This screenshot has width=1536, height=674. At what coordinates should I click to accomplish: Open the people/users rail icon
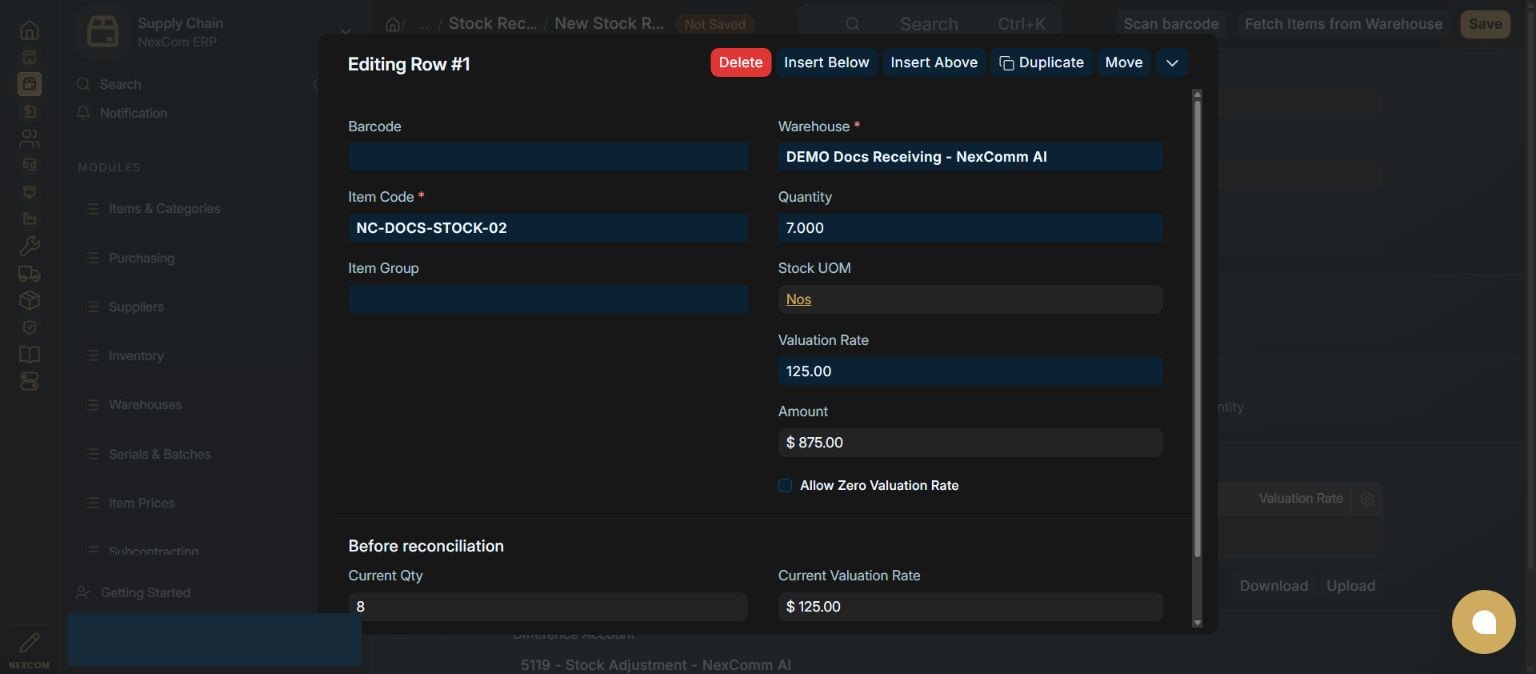(29, 138)
